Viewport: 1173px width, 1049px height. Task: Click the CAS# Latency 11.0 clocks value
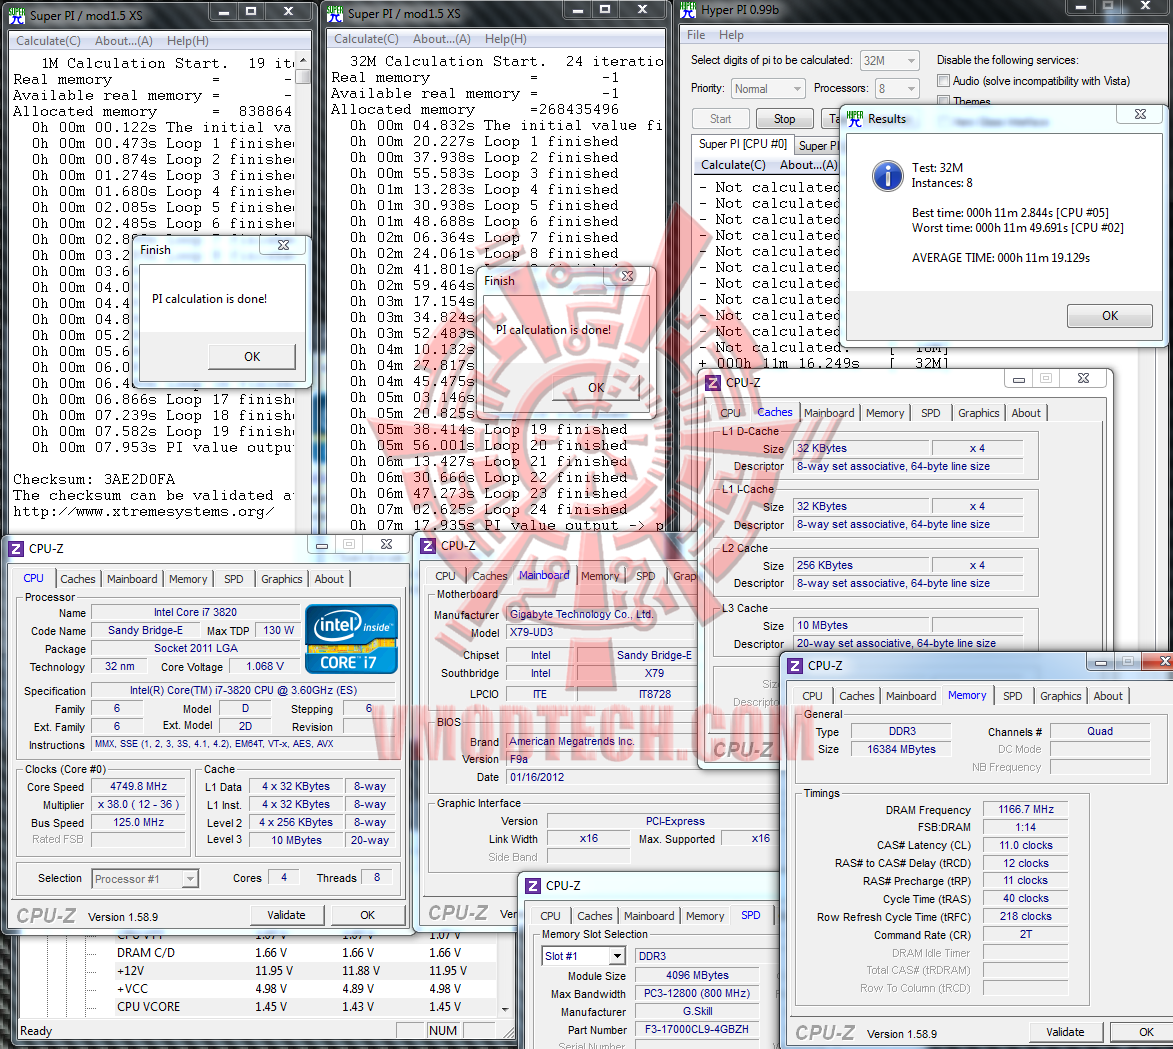pyautogui.click(x=1026, y=845)
